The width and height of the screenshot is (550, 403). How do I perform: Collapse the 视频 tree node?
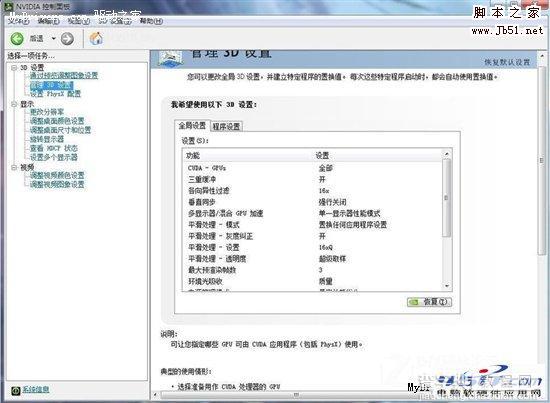(14, 167)
